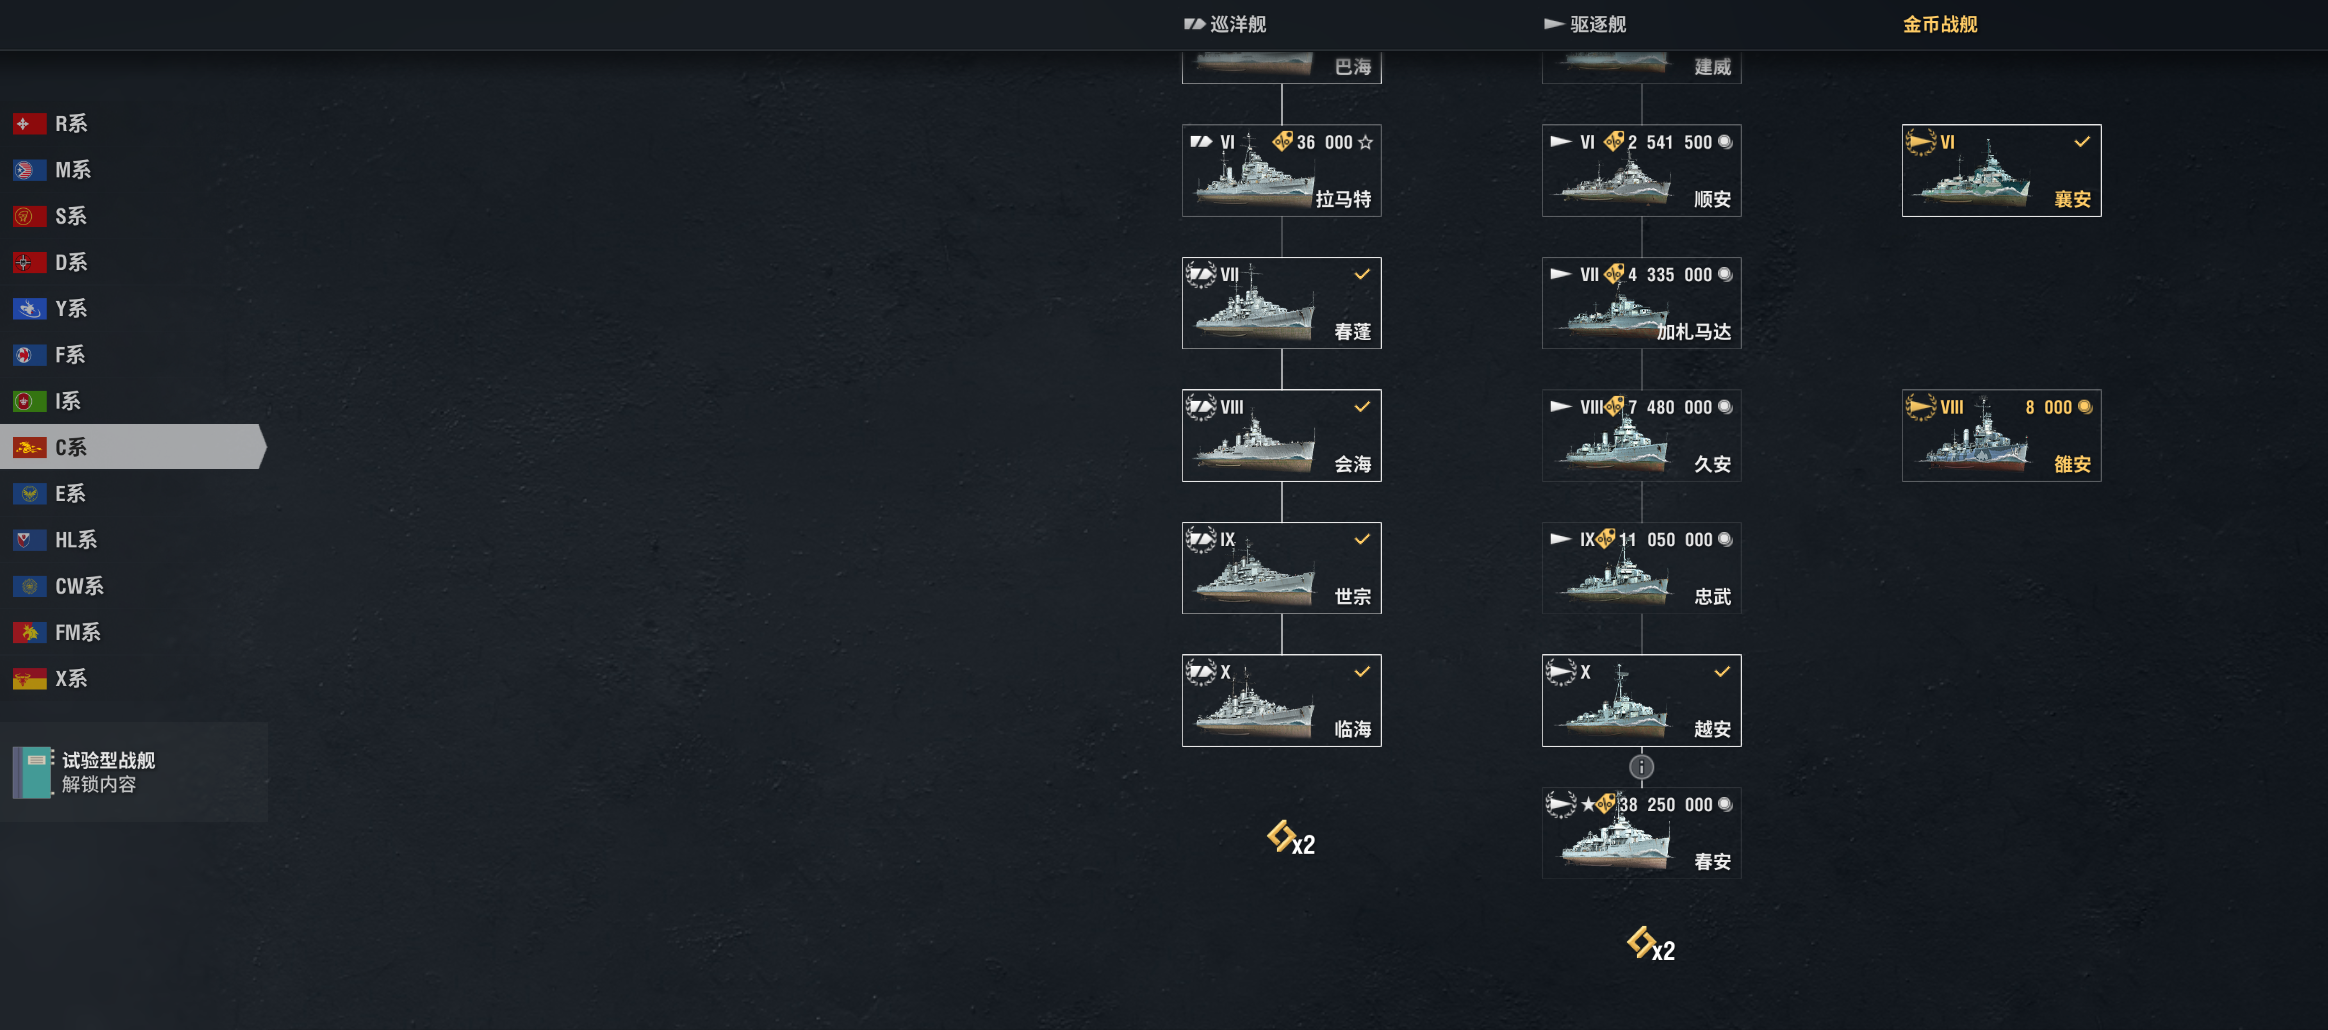This screenshot has width=2328, height=1030.
Task: Click the checkmark on 春蓬 ship card
Action: click(1362, 274)
